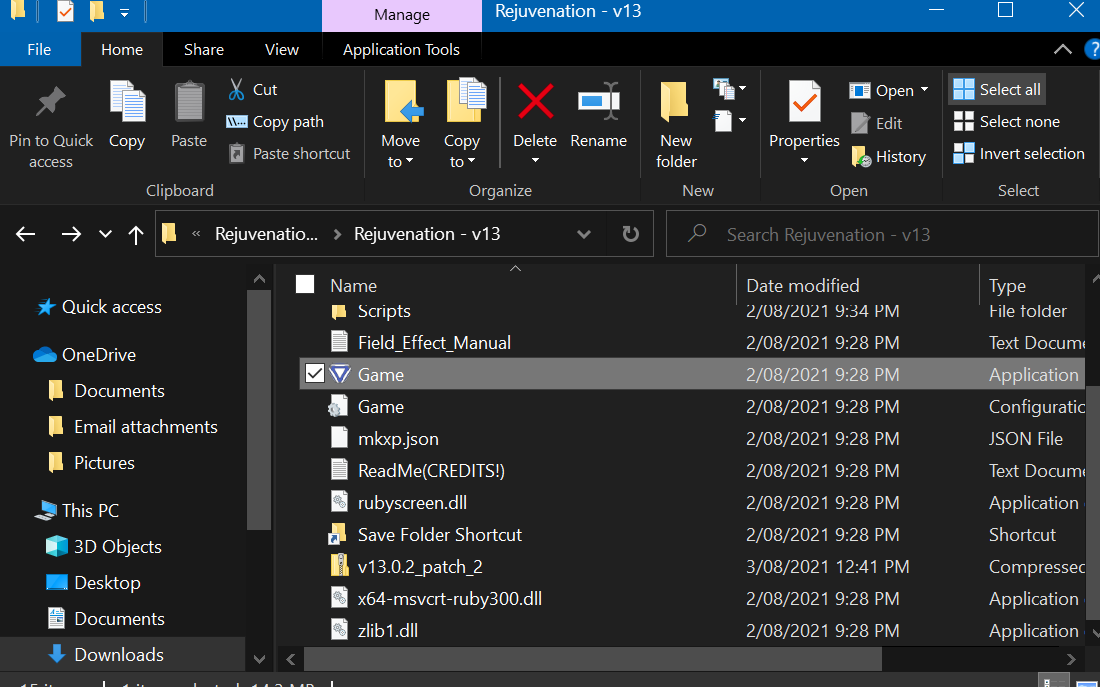Open Downloads in navigation pane

click(x=119, y=655)
